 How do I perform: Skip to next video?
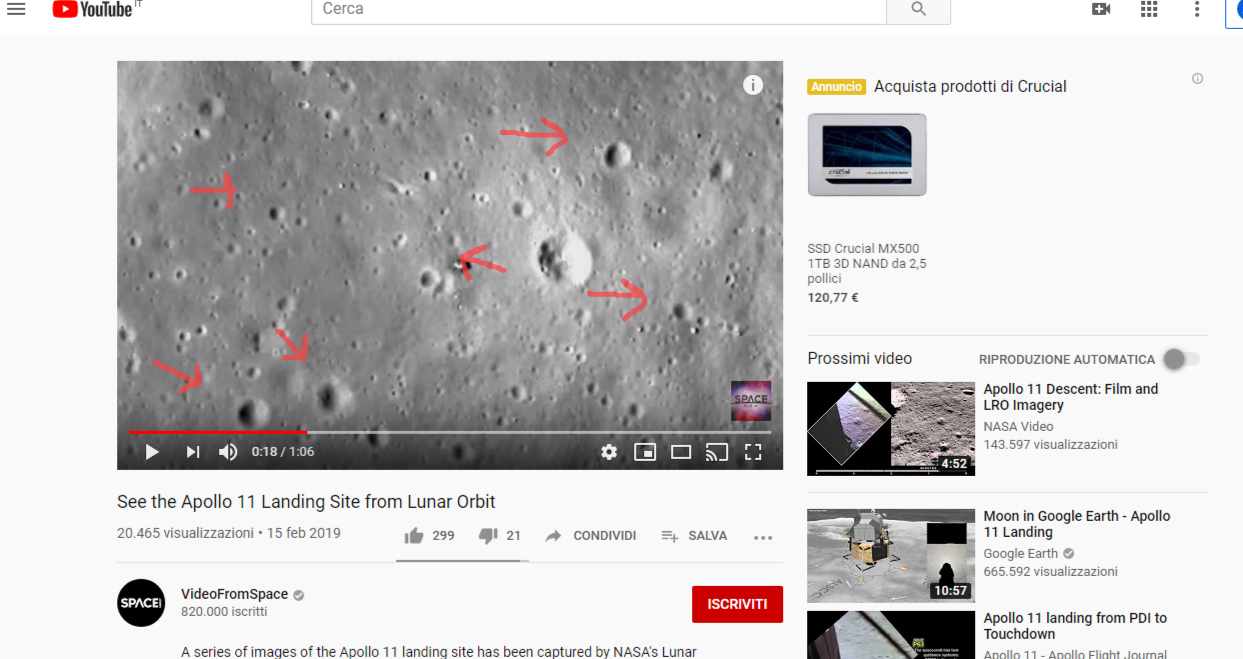193,452
